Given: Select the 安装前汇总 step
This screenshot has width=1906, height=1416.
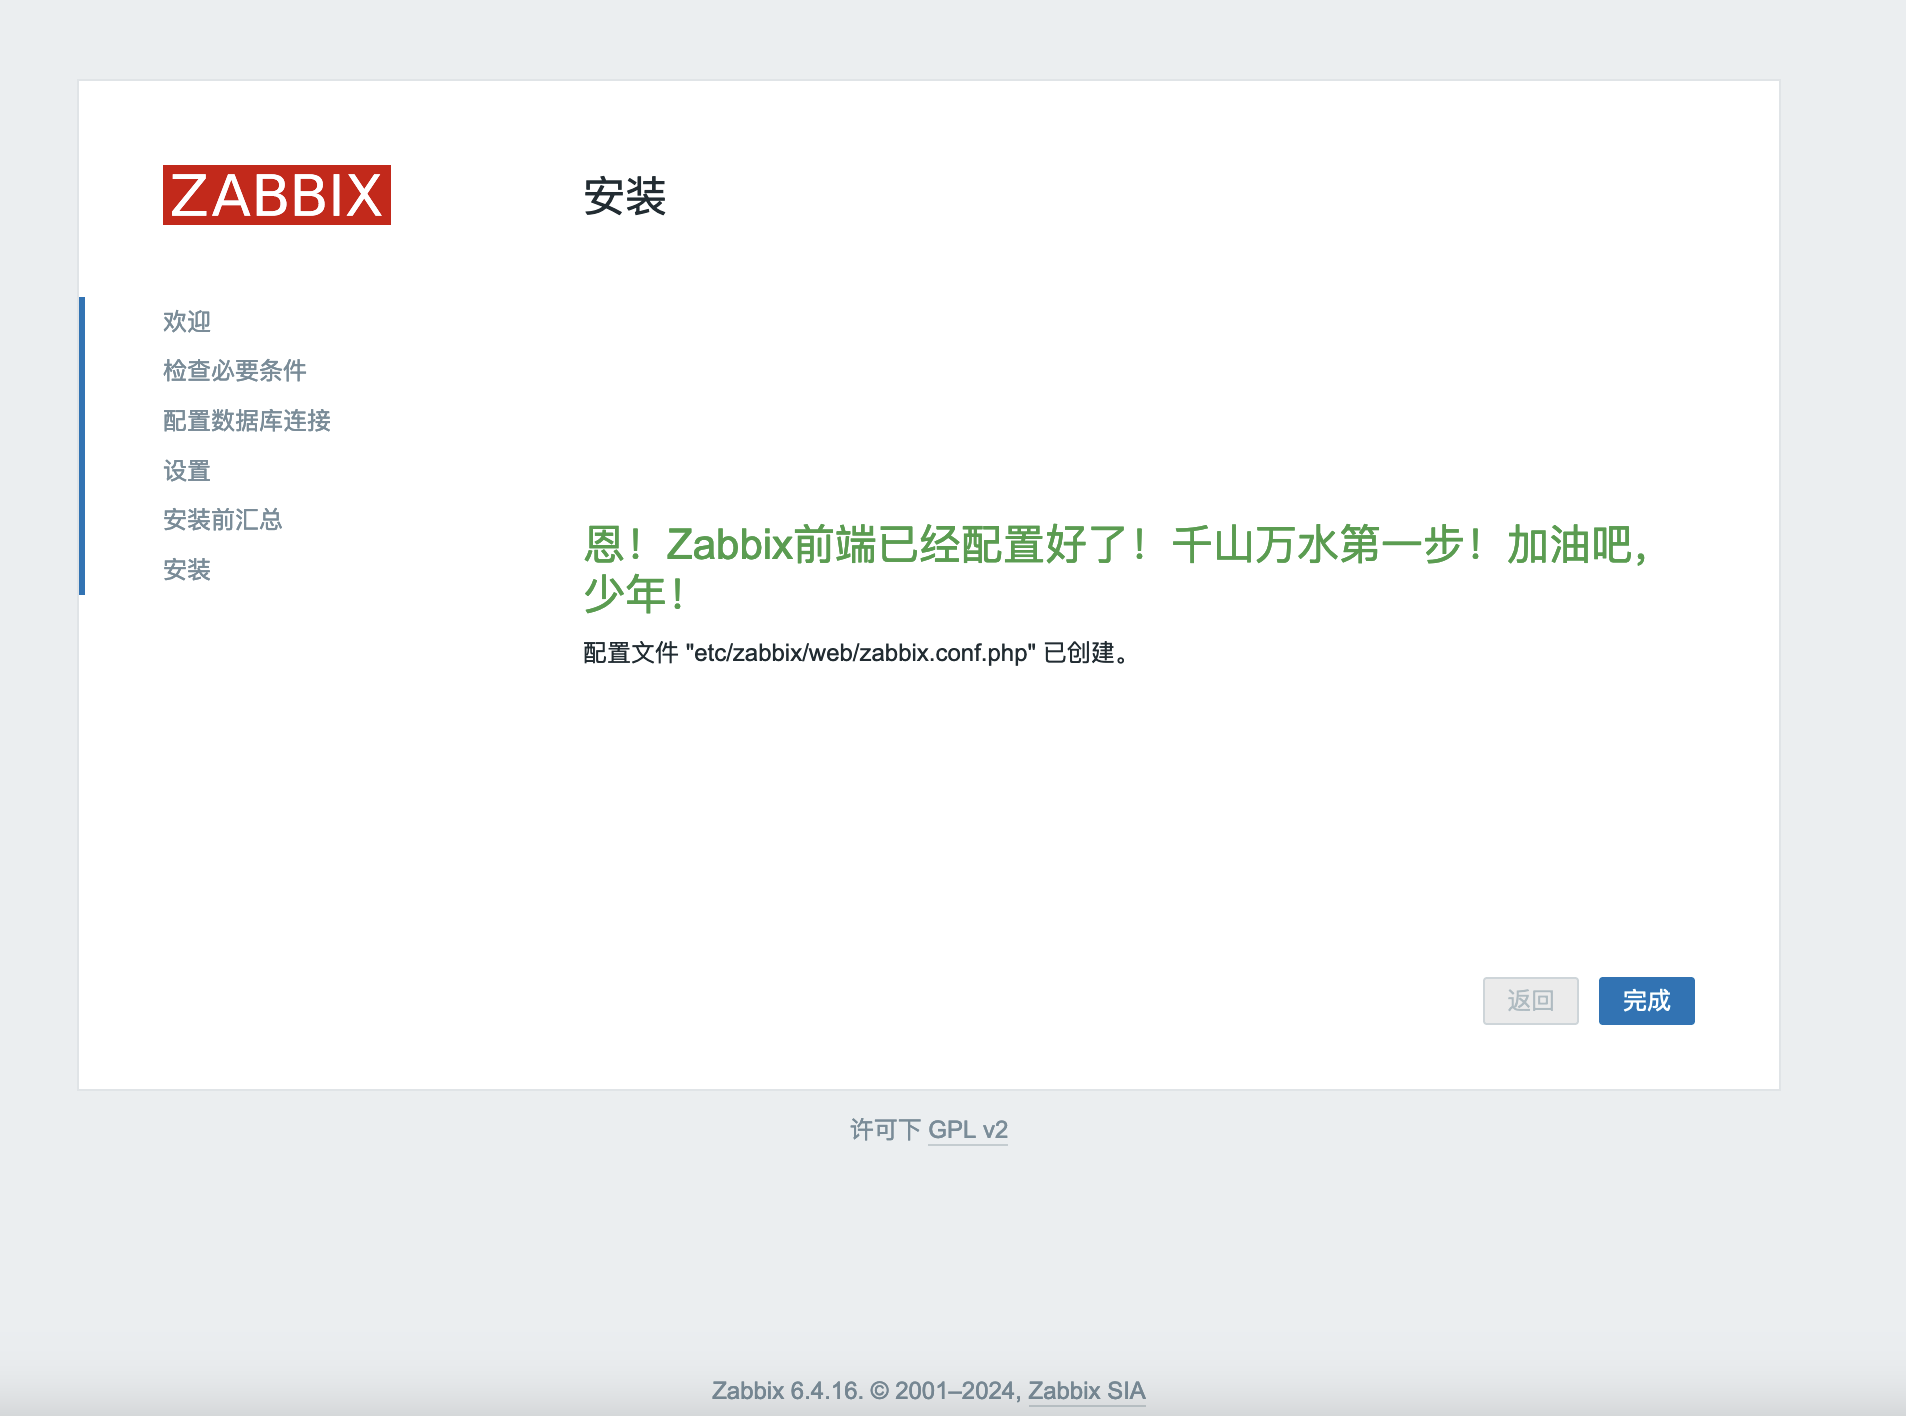Looking at the screenshot, I should pyautogui.click(x=223, y=520).
